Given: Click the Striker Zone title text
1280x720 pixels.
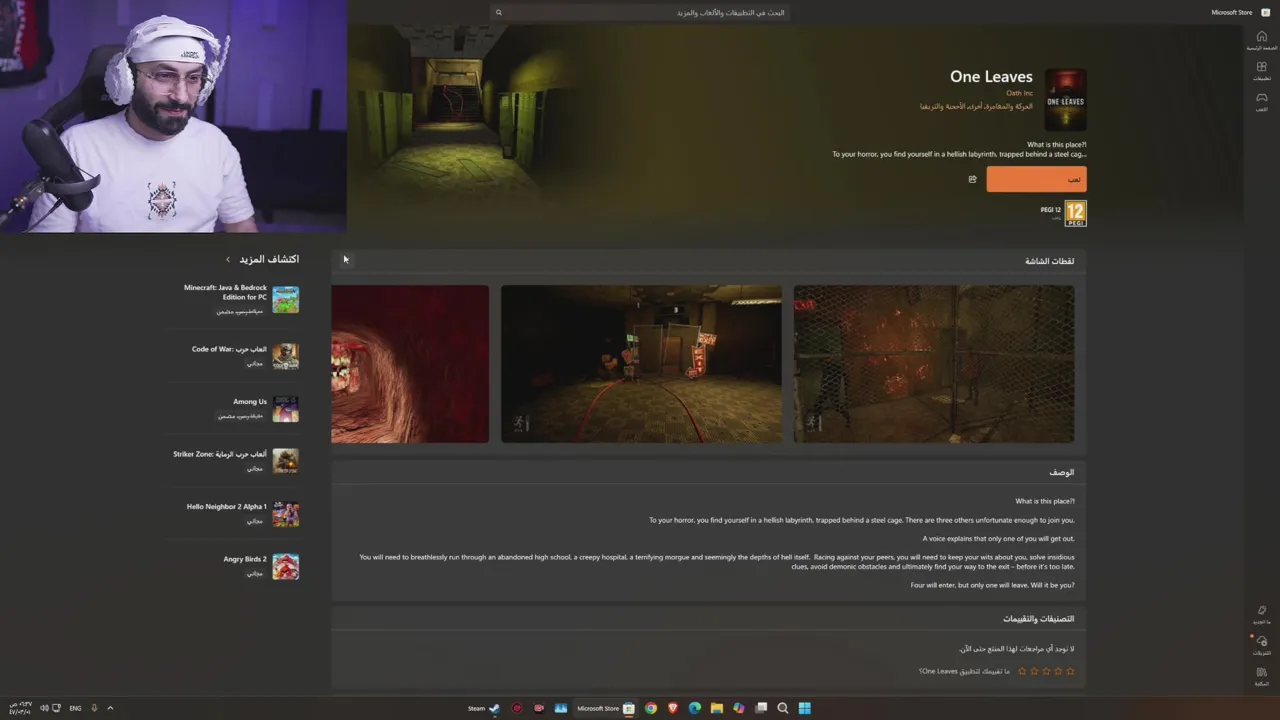Looking at the screenshot, I should click(x=220, y=454).
